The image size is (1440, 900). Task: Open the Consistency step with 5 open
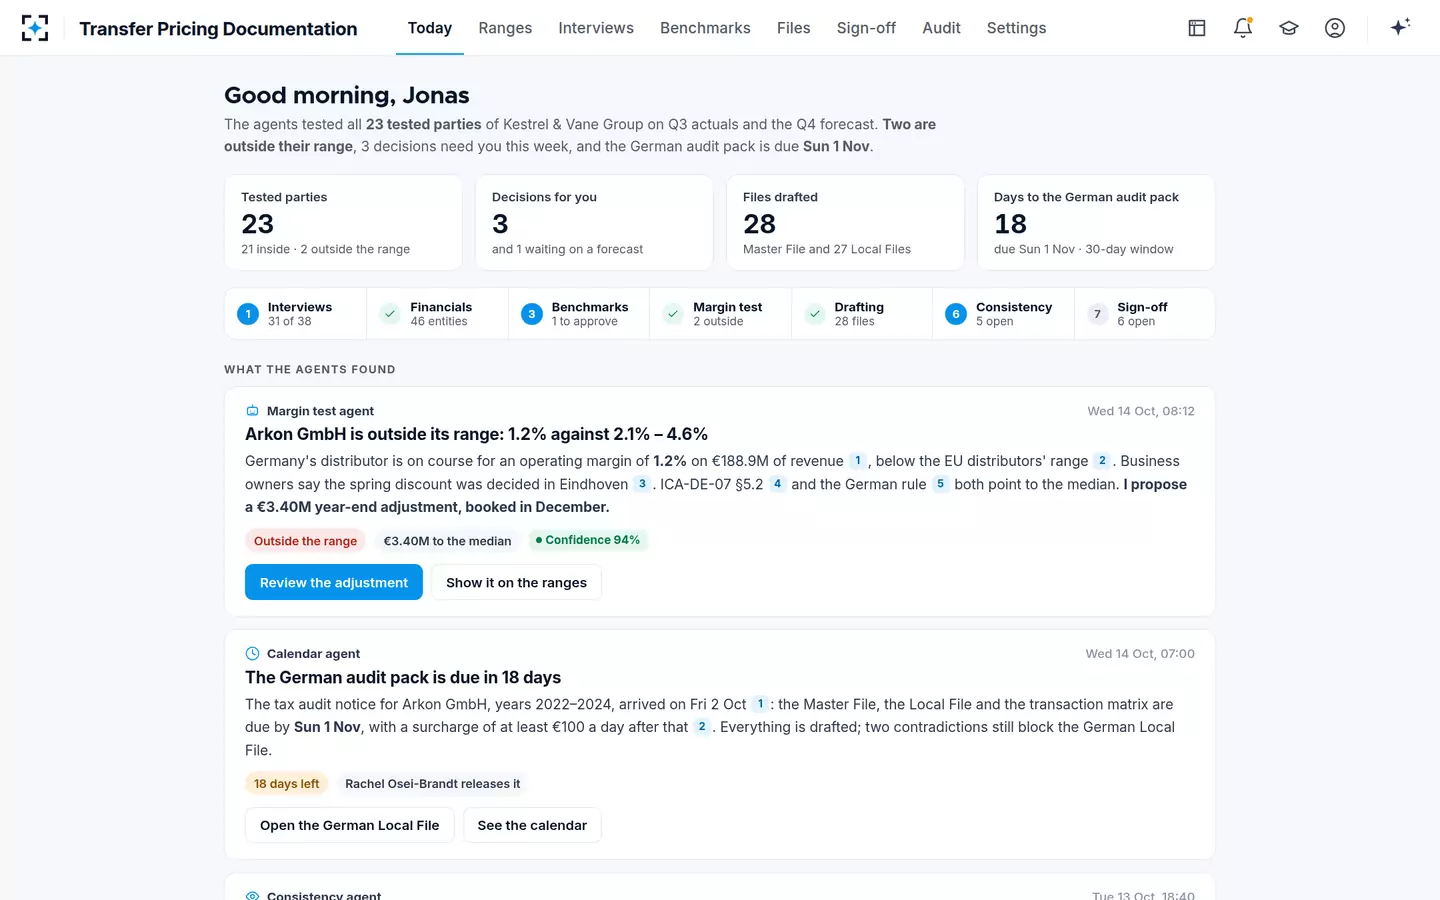(x=1004, y=314)
